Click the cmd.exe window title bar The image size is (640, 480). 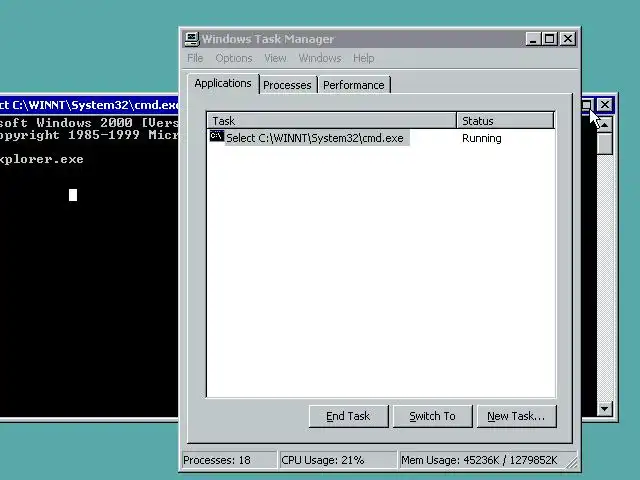click(89, 105)
